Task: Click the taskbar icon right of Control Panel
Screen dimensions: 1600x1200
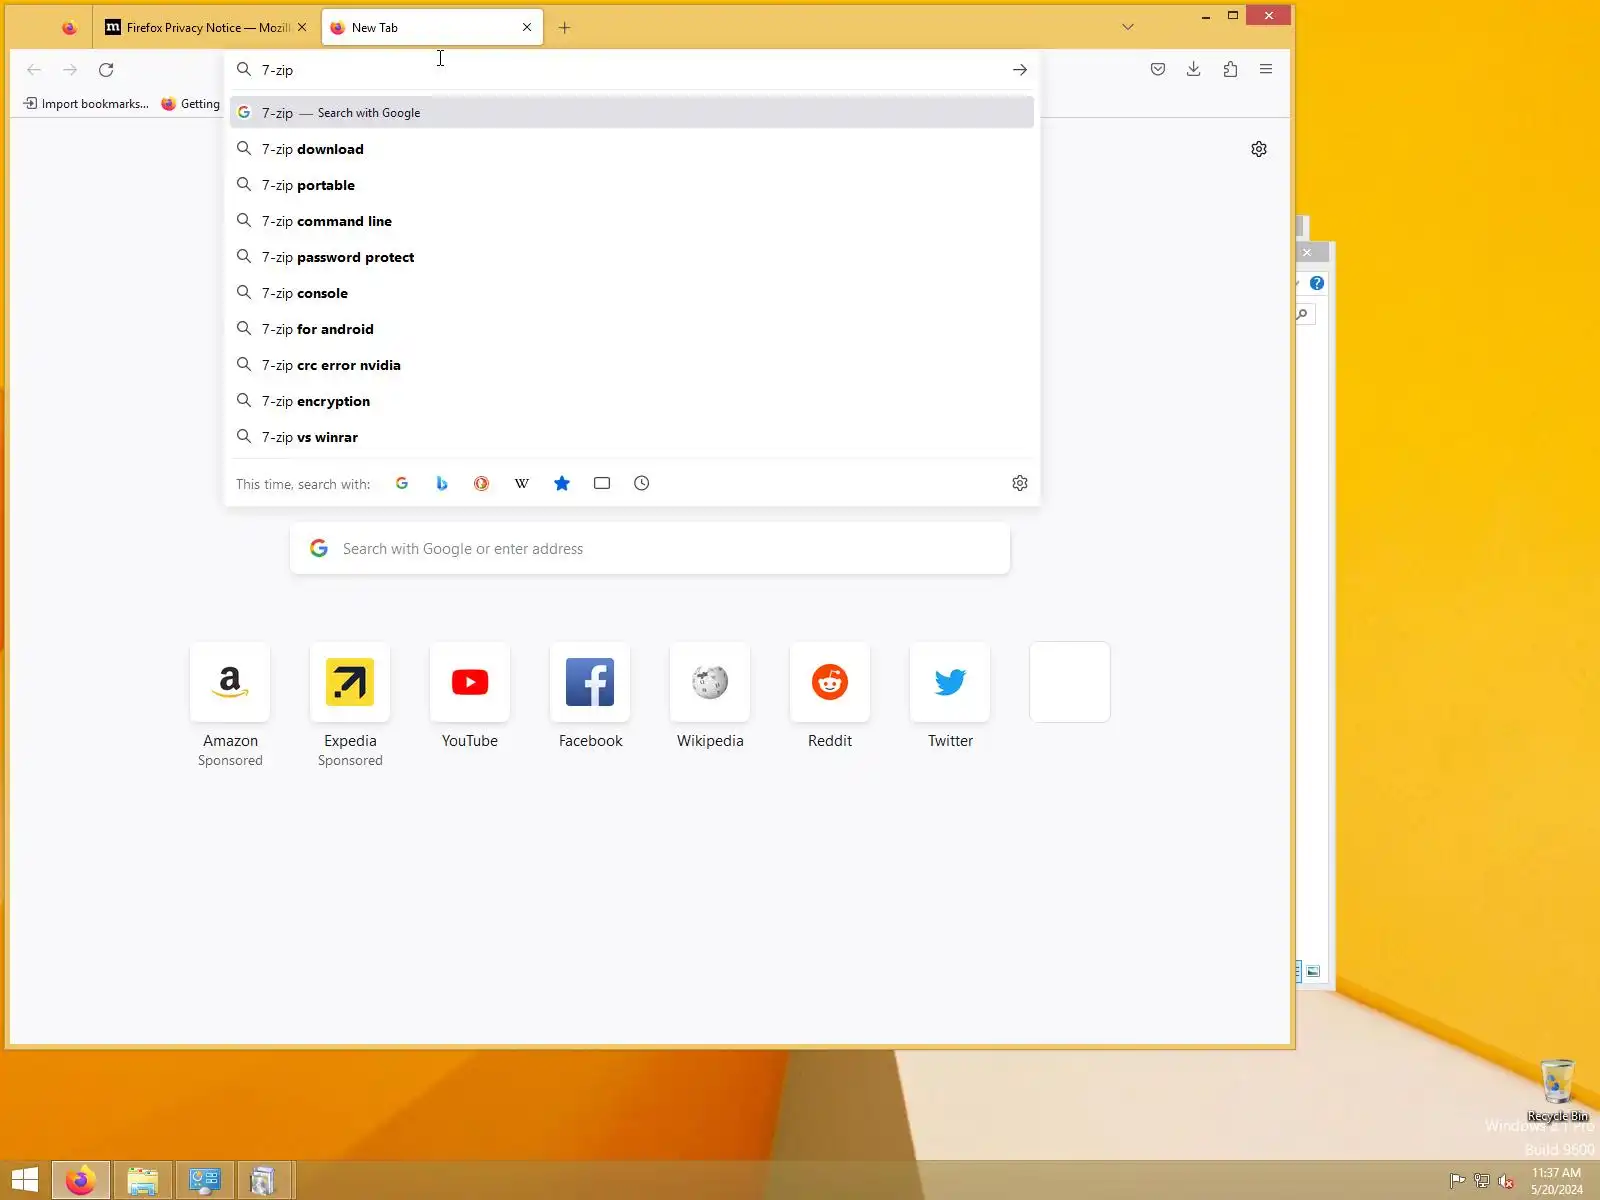Action: point(263,1180)
